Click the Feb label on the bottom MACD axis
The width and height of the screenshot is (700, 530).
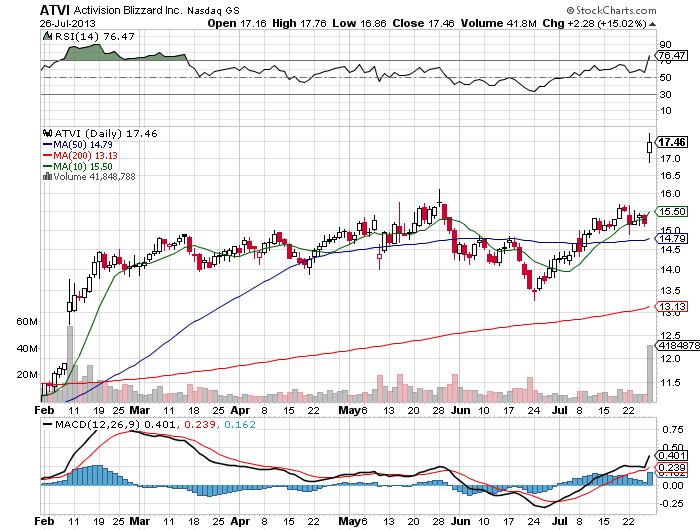point(44,521)
